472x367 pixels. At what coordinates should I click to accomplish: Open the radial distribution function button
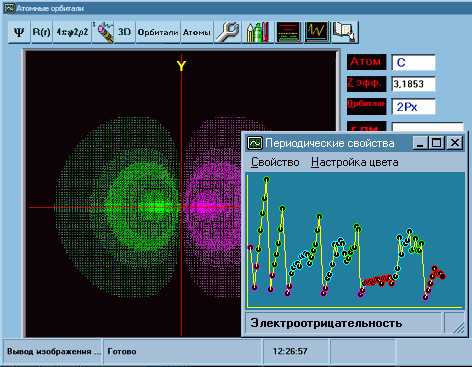click(x=72, y=32)
